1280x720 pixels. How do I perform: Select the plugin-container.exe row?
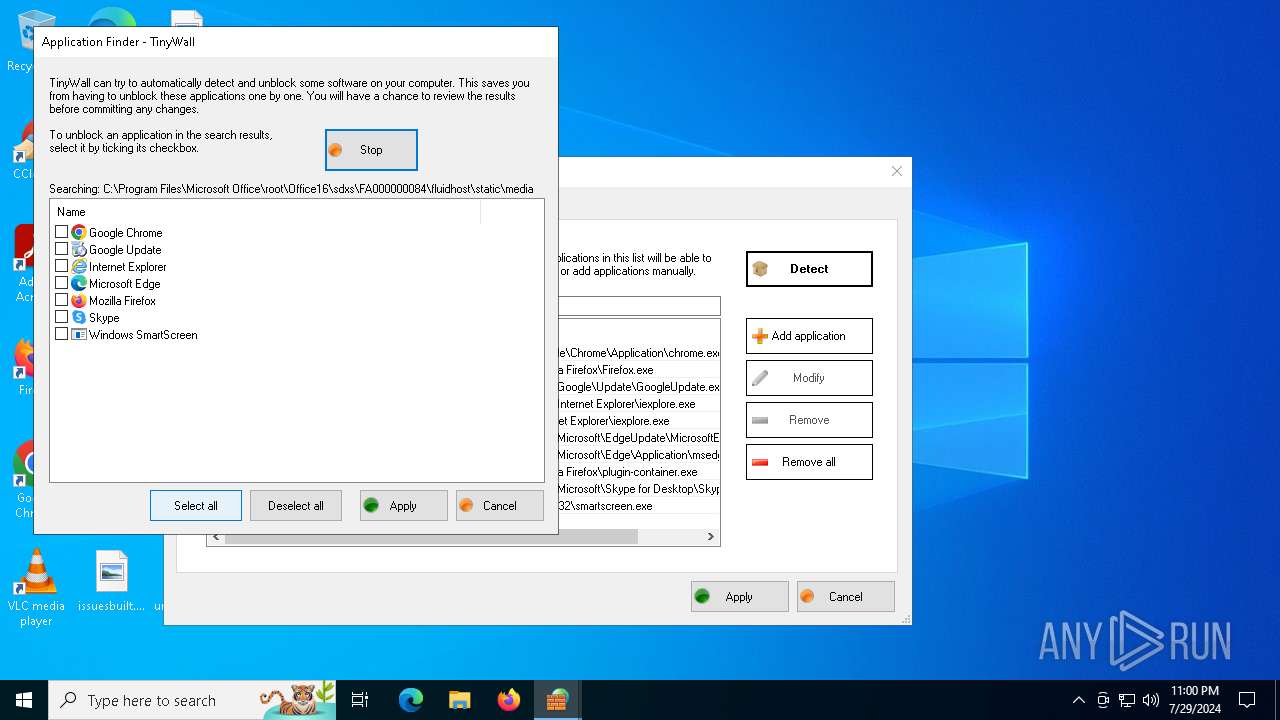[x=639, y=472]
